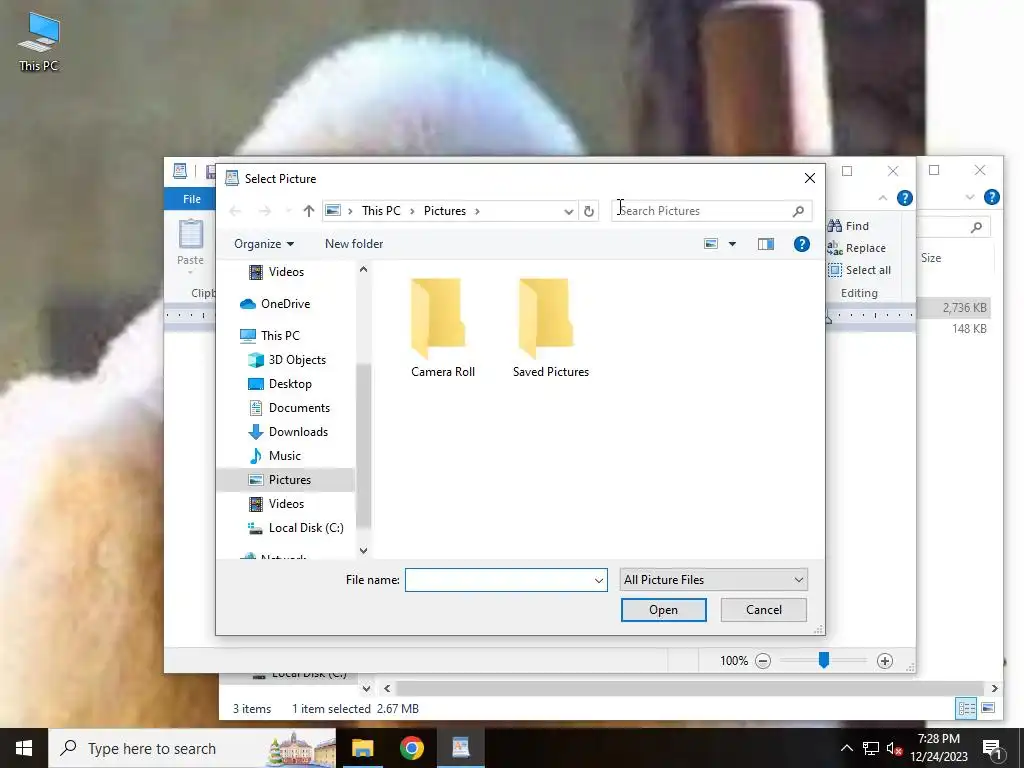Expand the address bar history dropdown

(568, 211)
